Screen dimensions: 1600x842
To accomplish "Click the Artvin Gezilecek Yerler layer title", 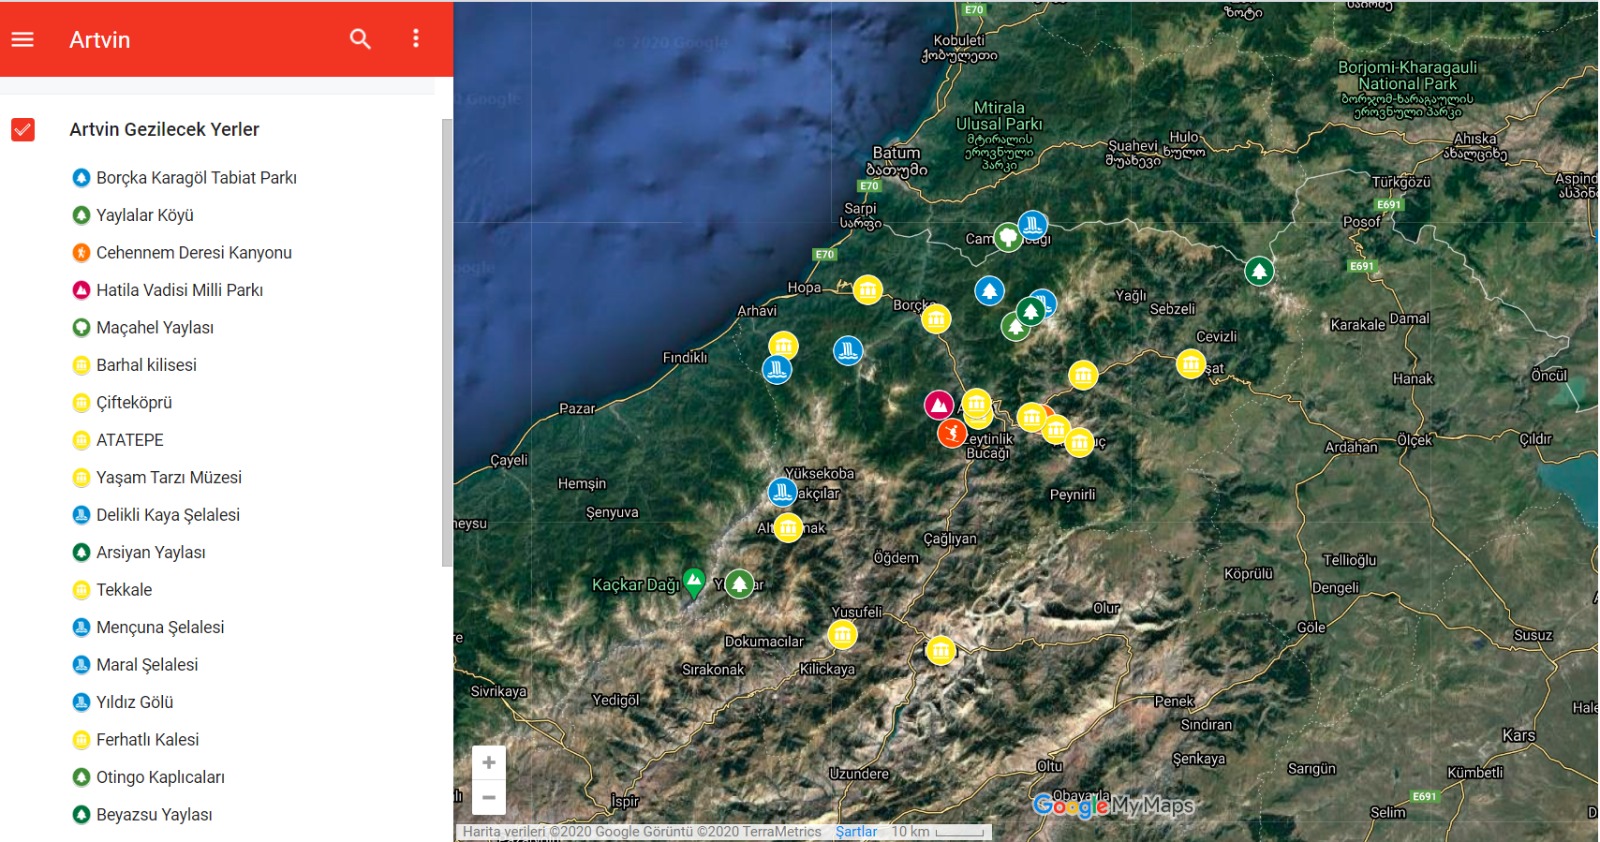I will [x=164, y=129].
